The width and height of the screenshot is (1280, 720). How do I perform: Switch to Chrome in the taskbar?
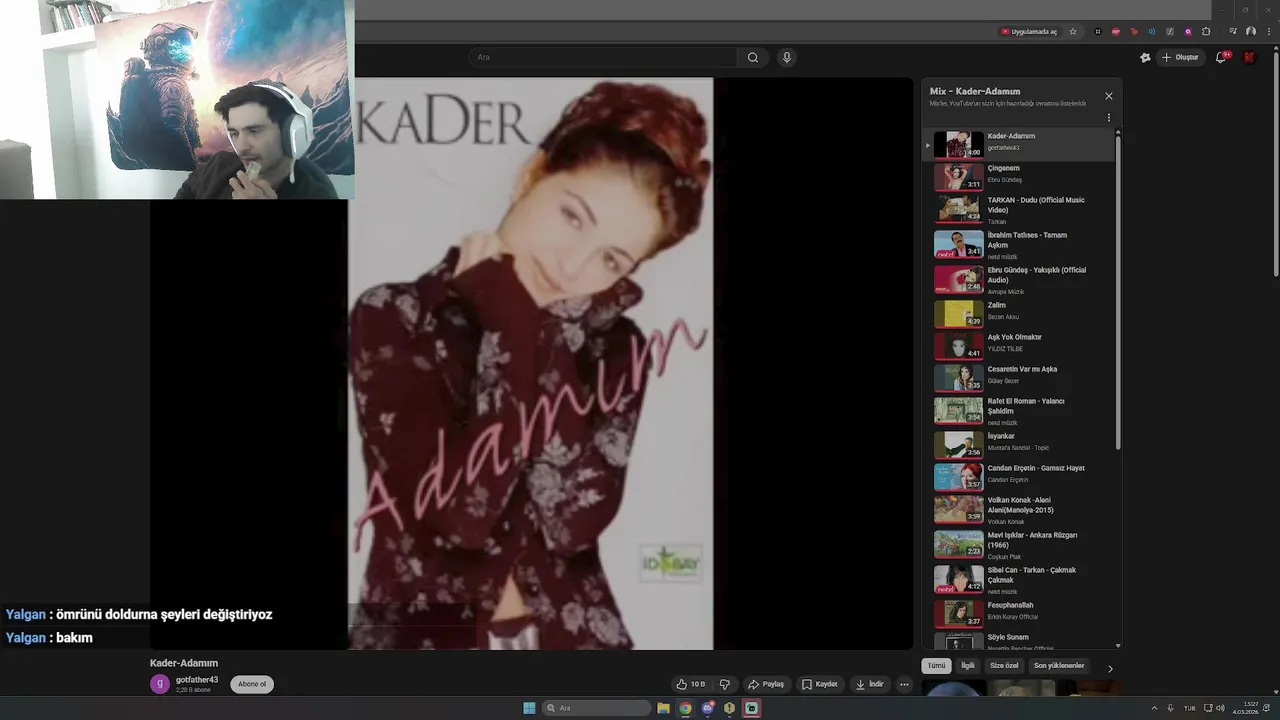point(685,708)
